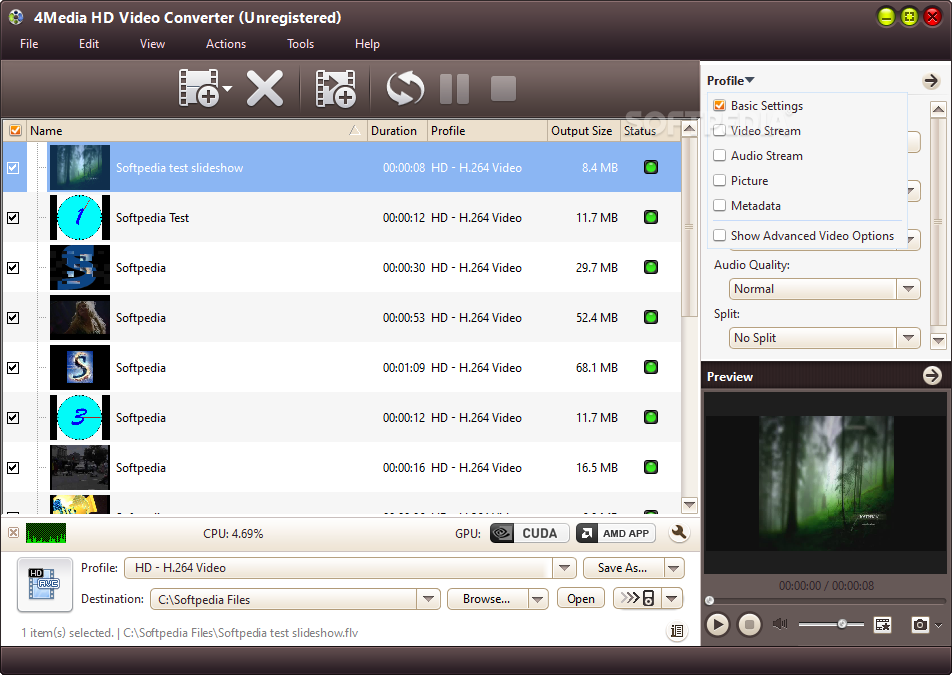Select the Softpedia test slideshow thumbnail

click(80, 168)
